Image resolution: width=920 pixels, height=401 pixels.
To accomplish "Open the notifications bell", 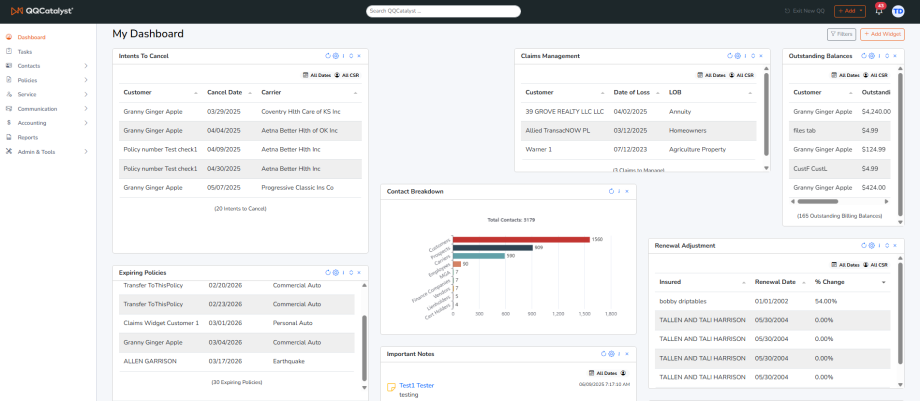I will coord(878,11).
